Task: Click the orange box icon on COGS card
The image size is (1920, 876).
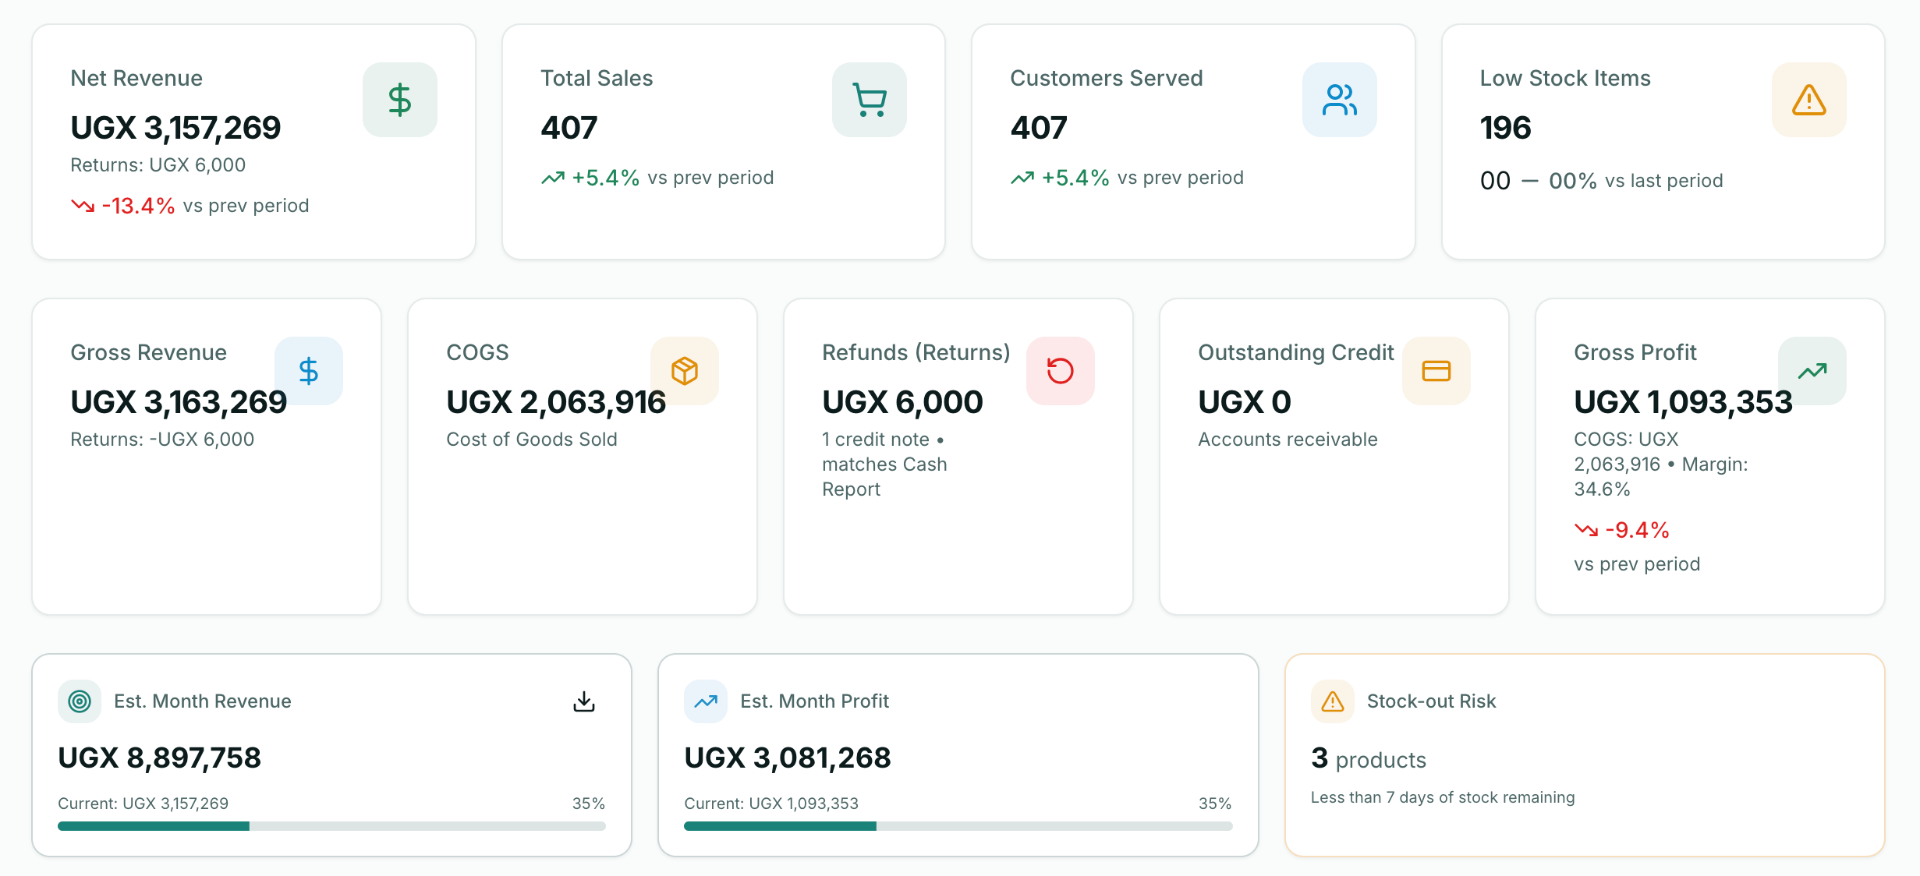Action: tap(685, 371)
